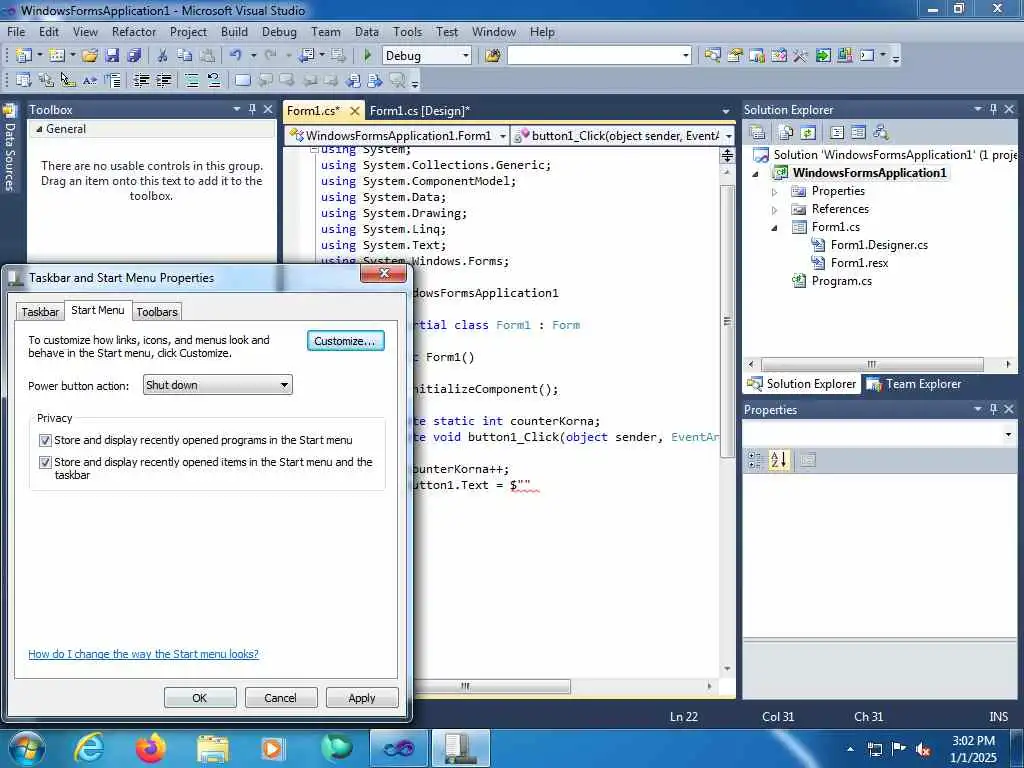Viewport: 1024px width, 768px height.
Task: Open the Refactor menu
Action: point(134,31)
